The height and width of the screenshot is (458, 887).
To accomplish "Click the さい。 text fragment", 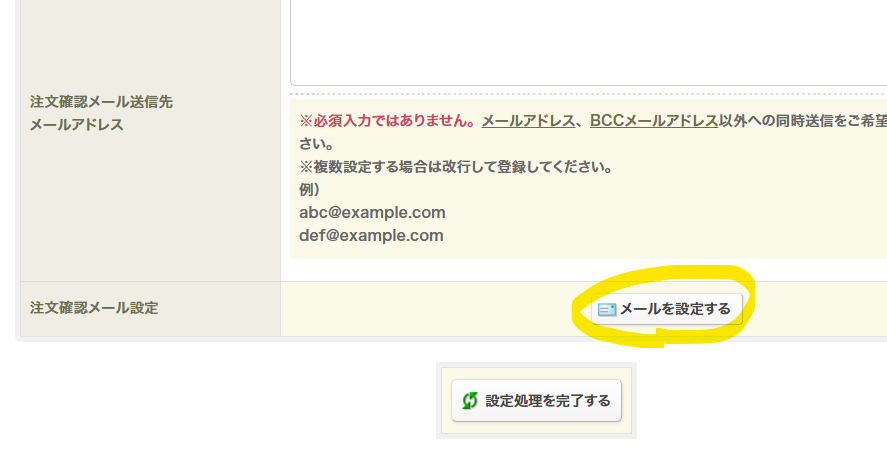I will [317, 144].
